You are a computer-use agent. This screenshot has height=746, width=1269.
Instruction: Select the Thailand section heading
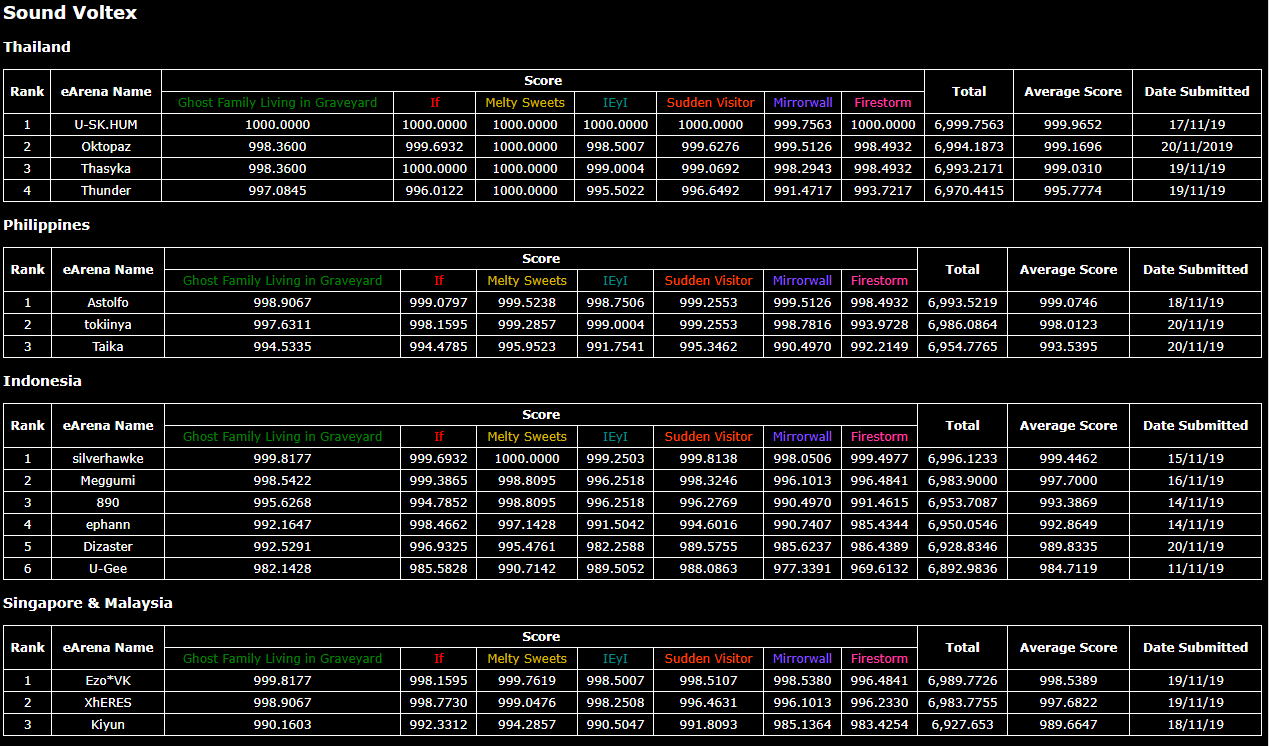coord(37,47)
